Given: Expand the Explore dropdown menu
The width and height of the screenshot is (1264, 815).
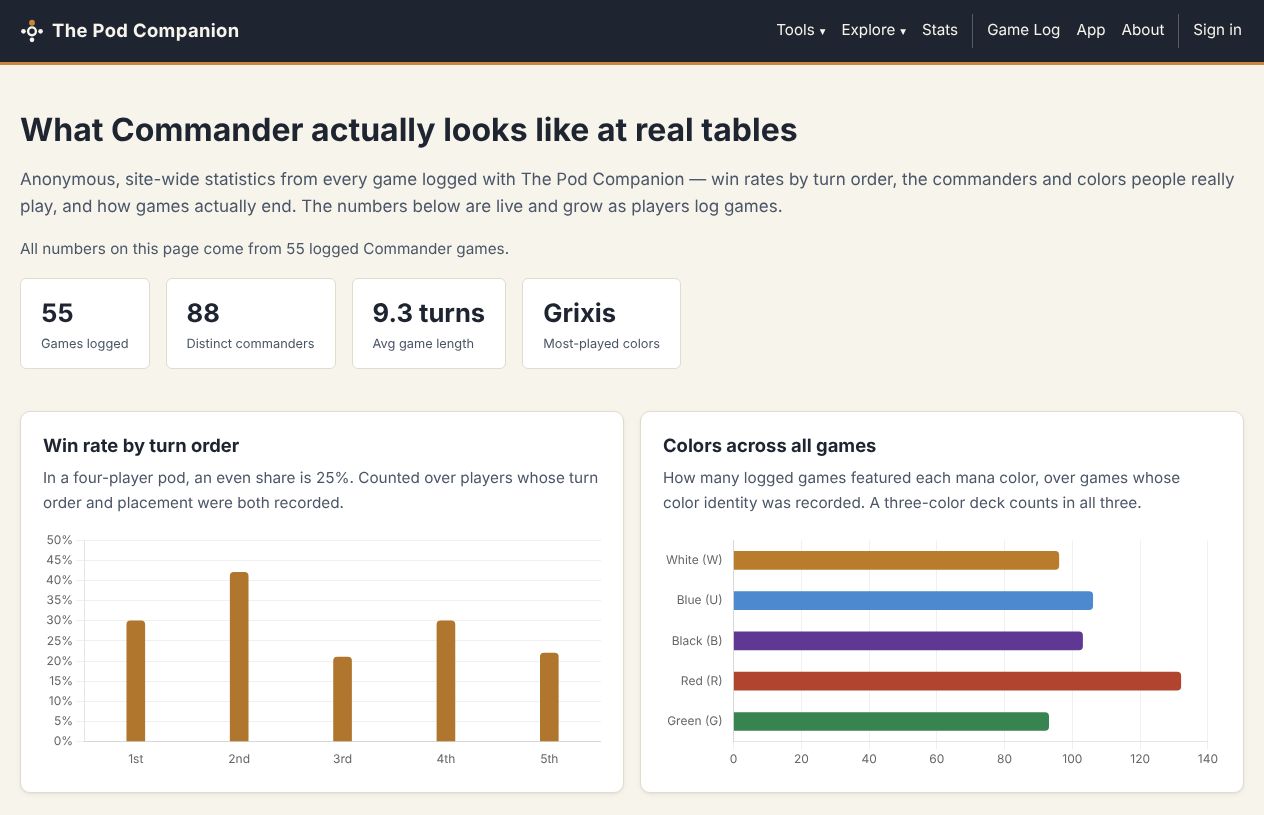Looking at the screenshot, I should pyautogui.click(x=874, y=30).
